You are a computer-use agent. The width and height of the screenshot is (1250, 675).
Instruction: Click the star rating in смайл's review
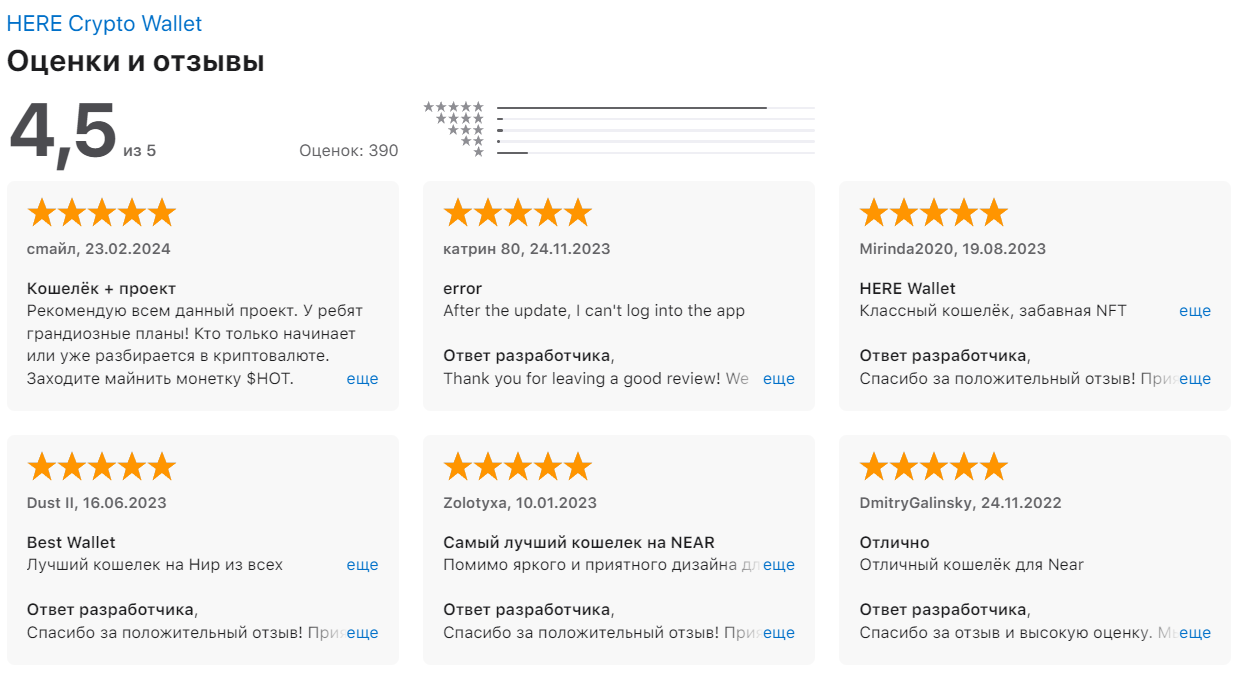click(x=101, y=213)
